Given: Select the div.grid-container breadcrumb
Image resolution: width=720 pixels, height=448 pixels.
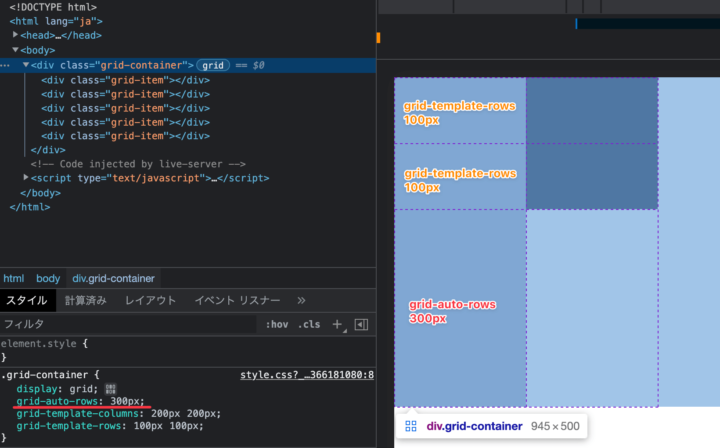Looking at the screenshot, I should 113,279.
